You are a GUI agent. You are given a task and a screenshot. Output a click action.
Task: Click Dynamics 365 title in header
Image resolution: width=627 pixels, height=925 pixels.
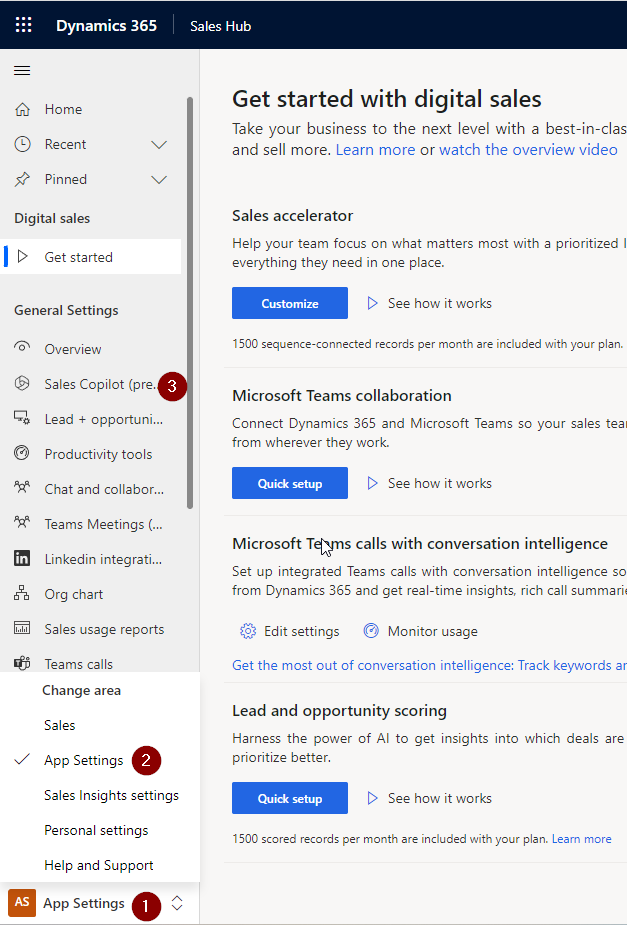pyautogui.click(x=106, y=26)
